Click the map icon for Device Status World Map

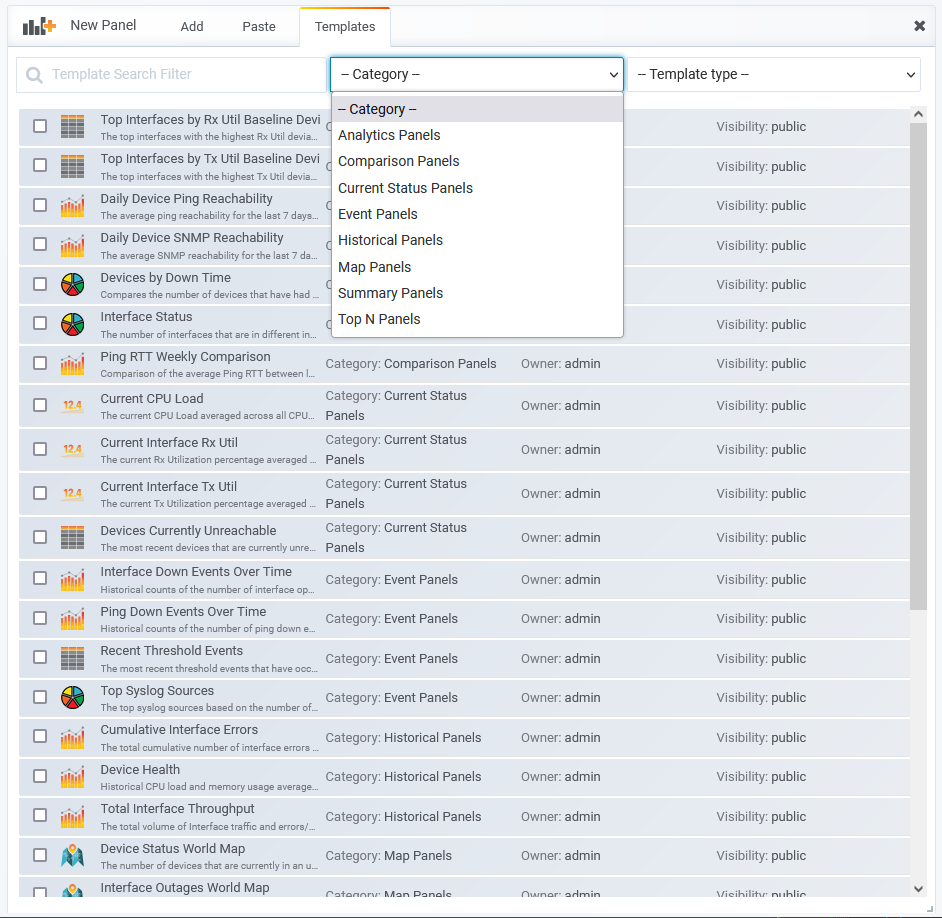point(72,855)
